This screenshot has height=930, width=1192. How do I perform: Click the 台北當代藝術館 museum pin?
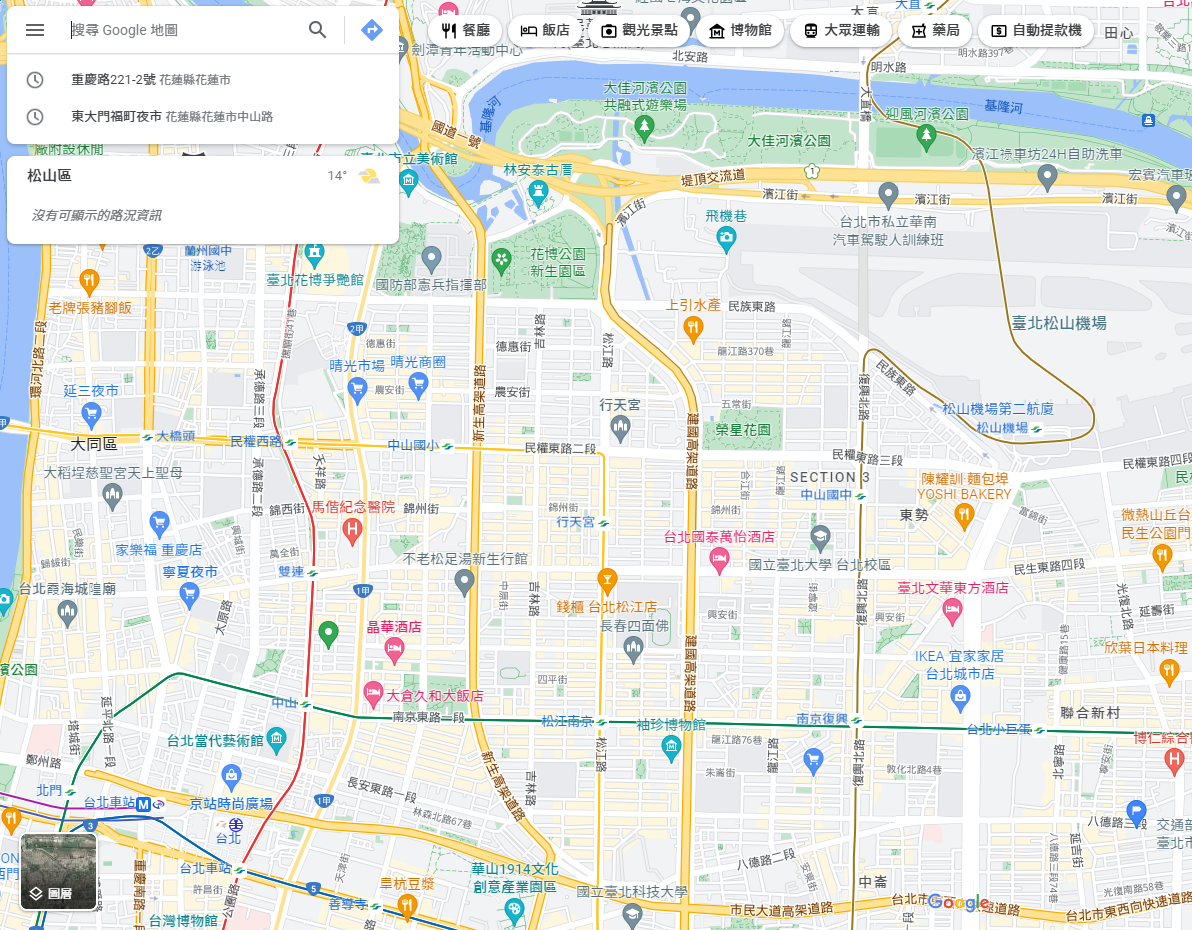(x=277, y=738)
